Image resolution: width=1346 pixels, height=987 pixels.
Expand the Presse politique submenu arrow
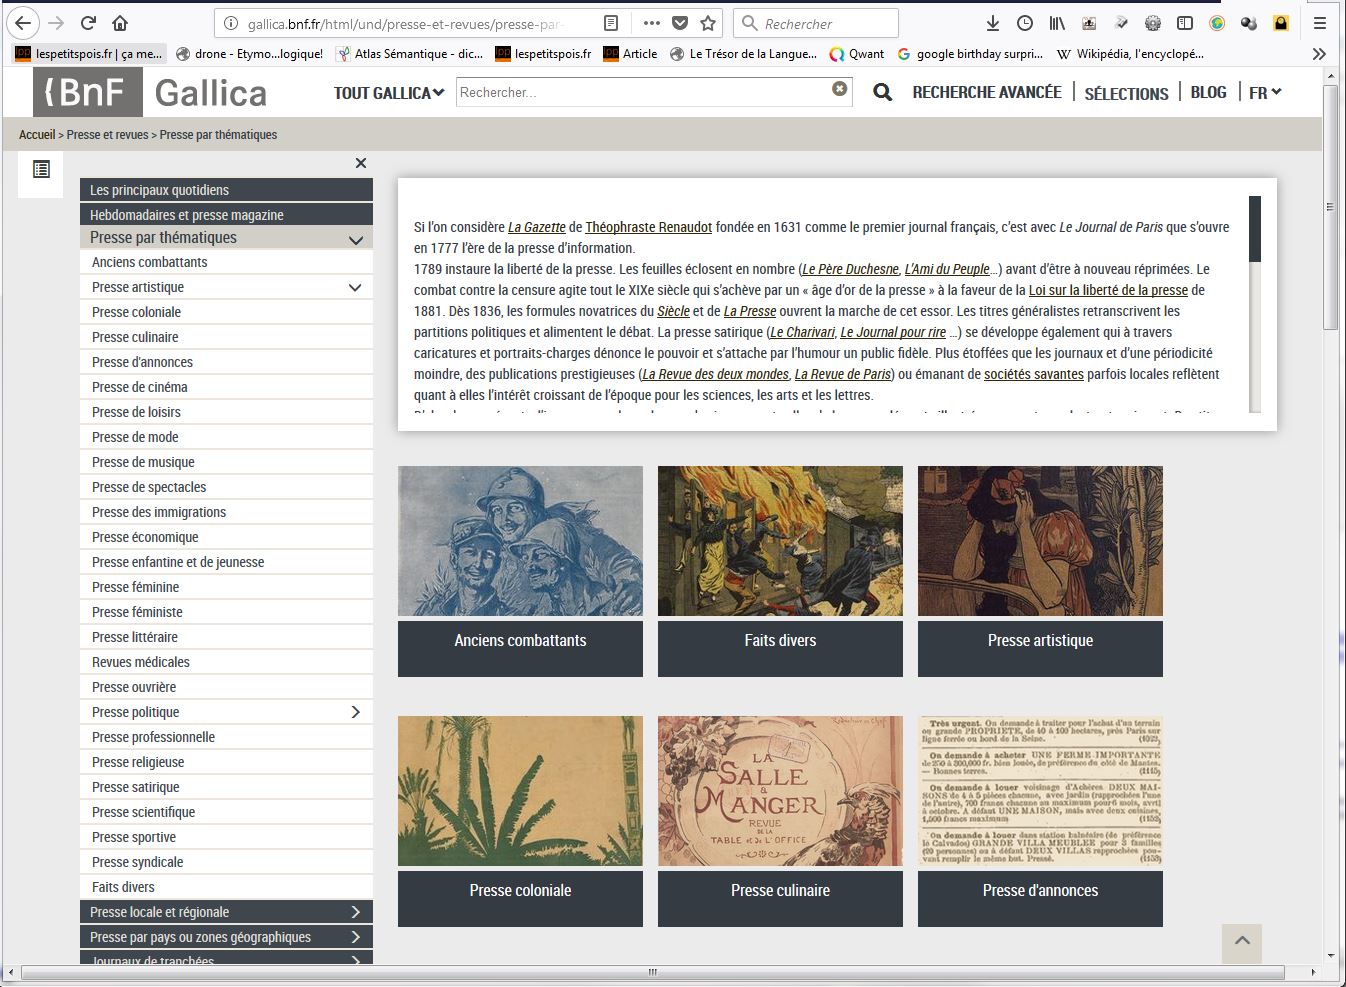(355, 712)
